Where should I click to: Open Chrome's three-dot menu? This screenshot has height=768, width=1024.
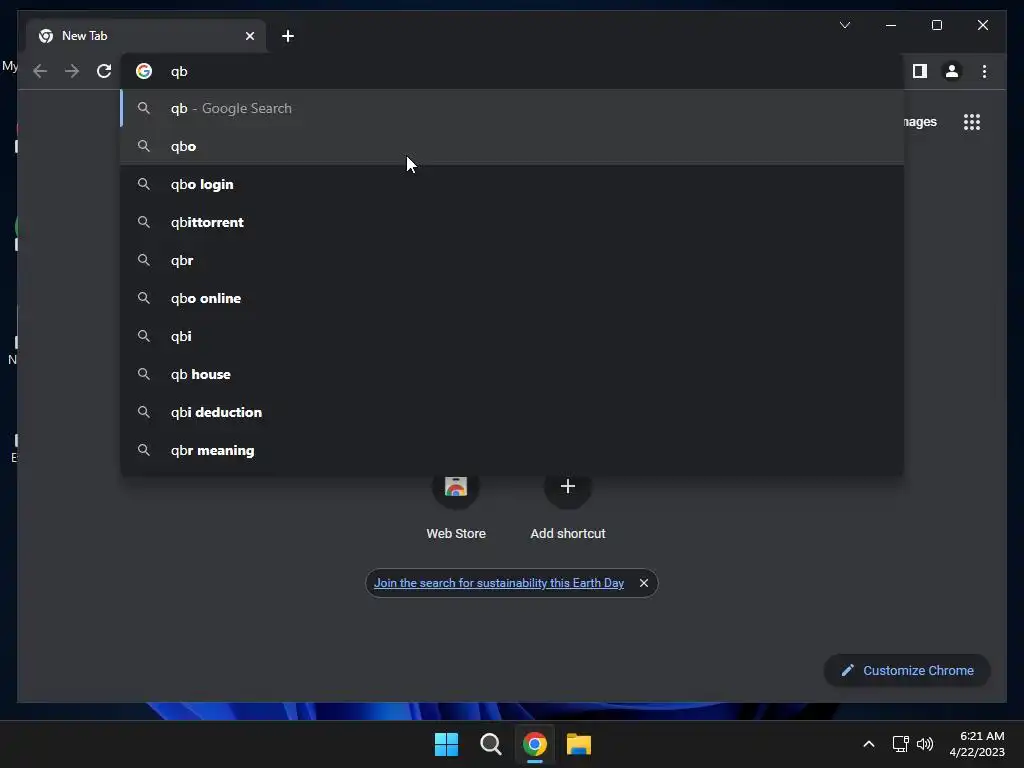tap(984, 71)
